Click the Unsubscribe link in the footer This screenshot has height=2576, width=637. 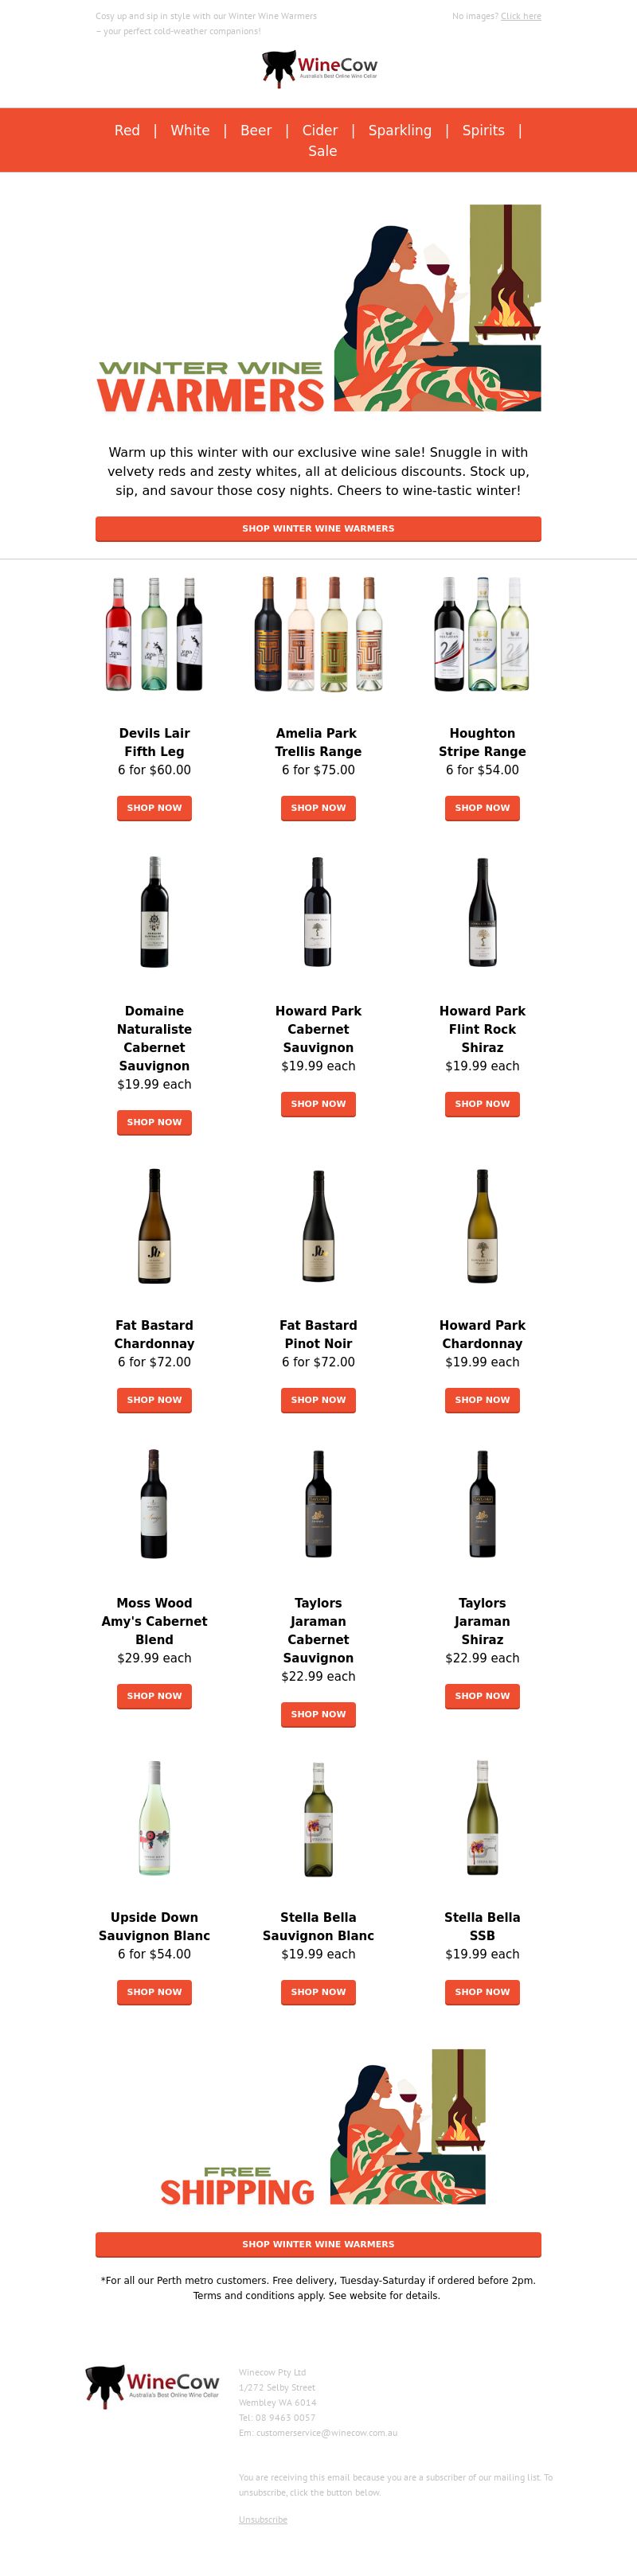pos(263,2519)
